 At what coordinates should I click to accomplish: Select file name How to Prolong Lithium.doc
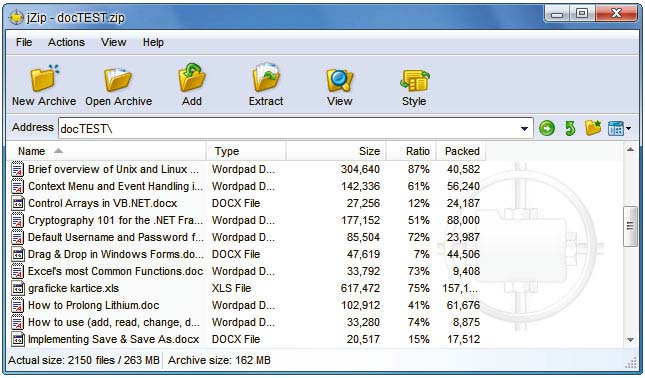pos(93,305)
